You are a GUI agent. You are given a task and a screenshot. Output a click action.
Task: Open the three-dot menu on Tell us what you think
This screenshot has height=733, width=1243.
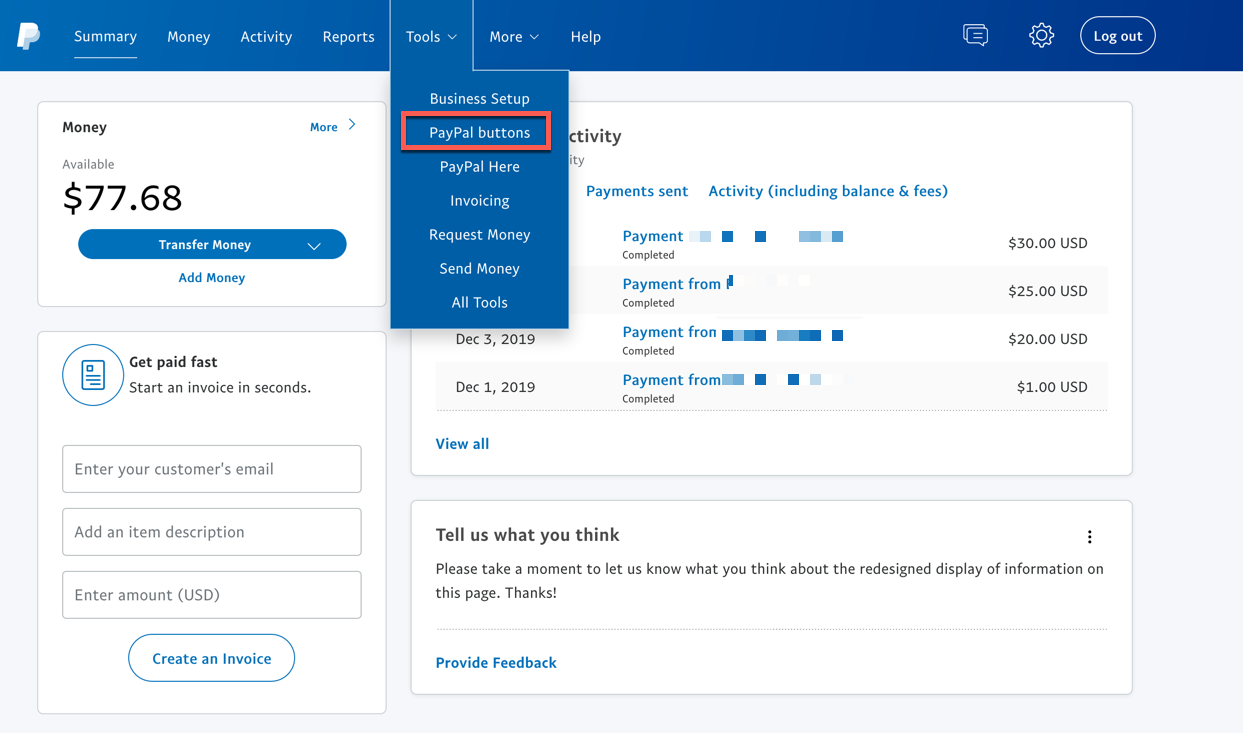tap(1089, 536)
